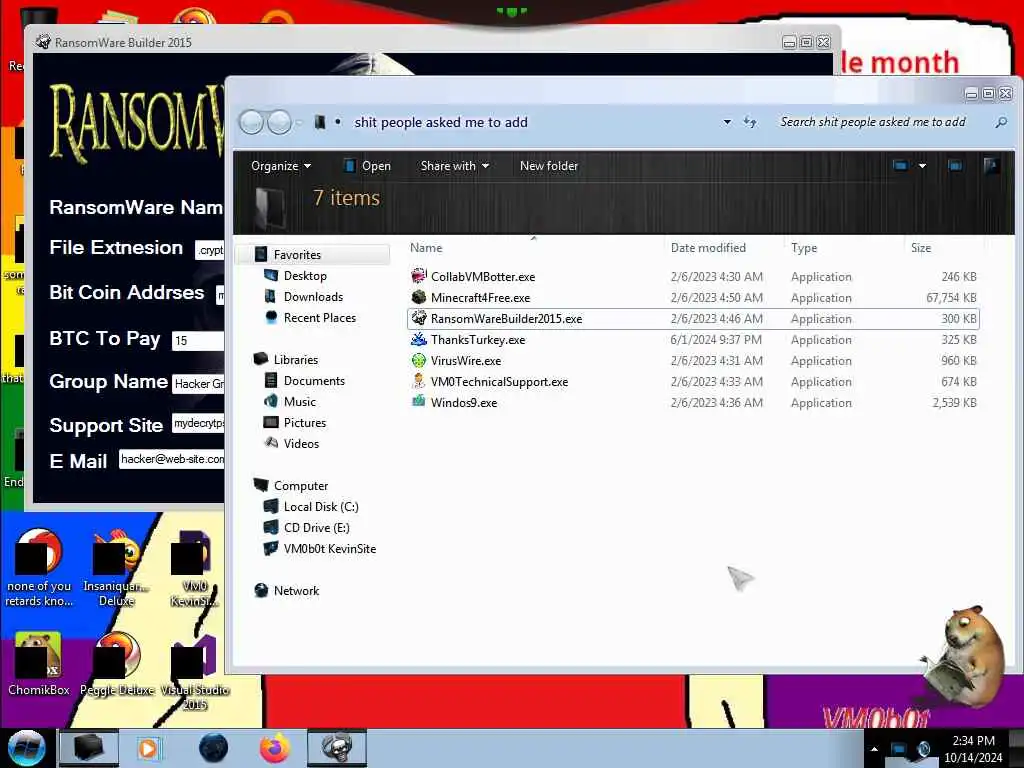Open Desktop in the navigation pane
Screen dimensions: 1024x768
point(305,276)
